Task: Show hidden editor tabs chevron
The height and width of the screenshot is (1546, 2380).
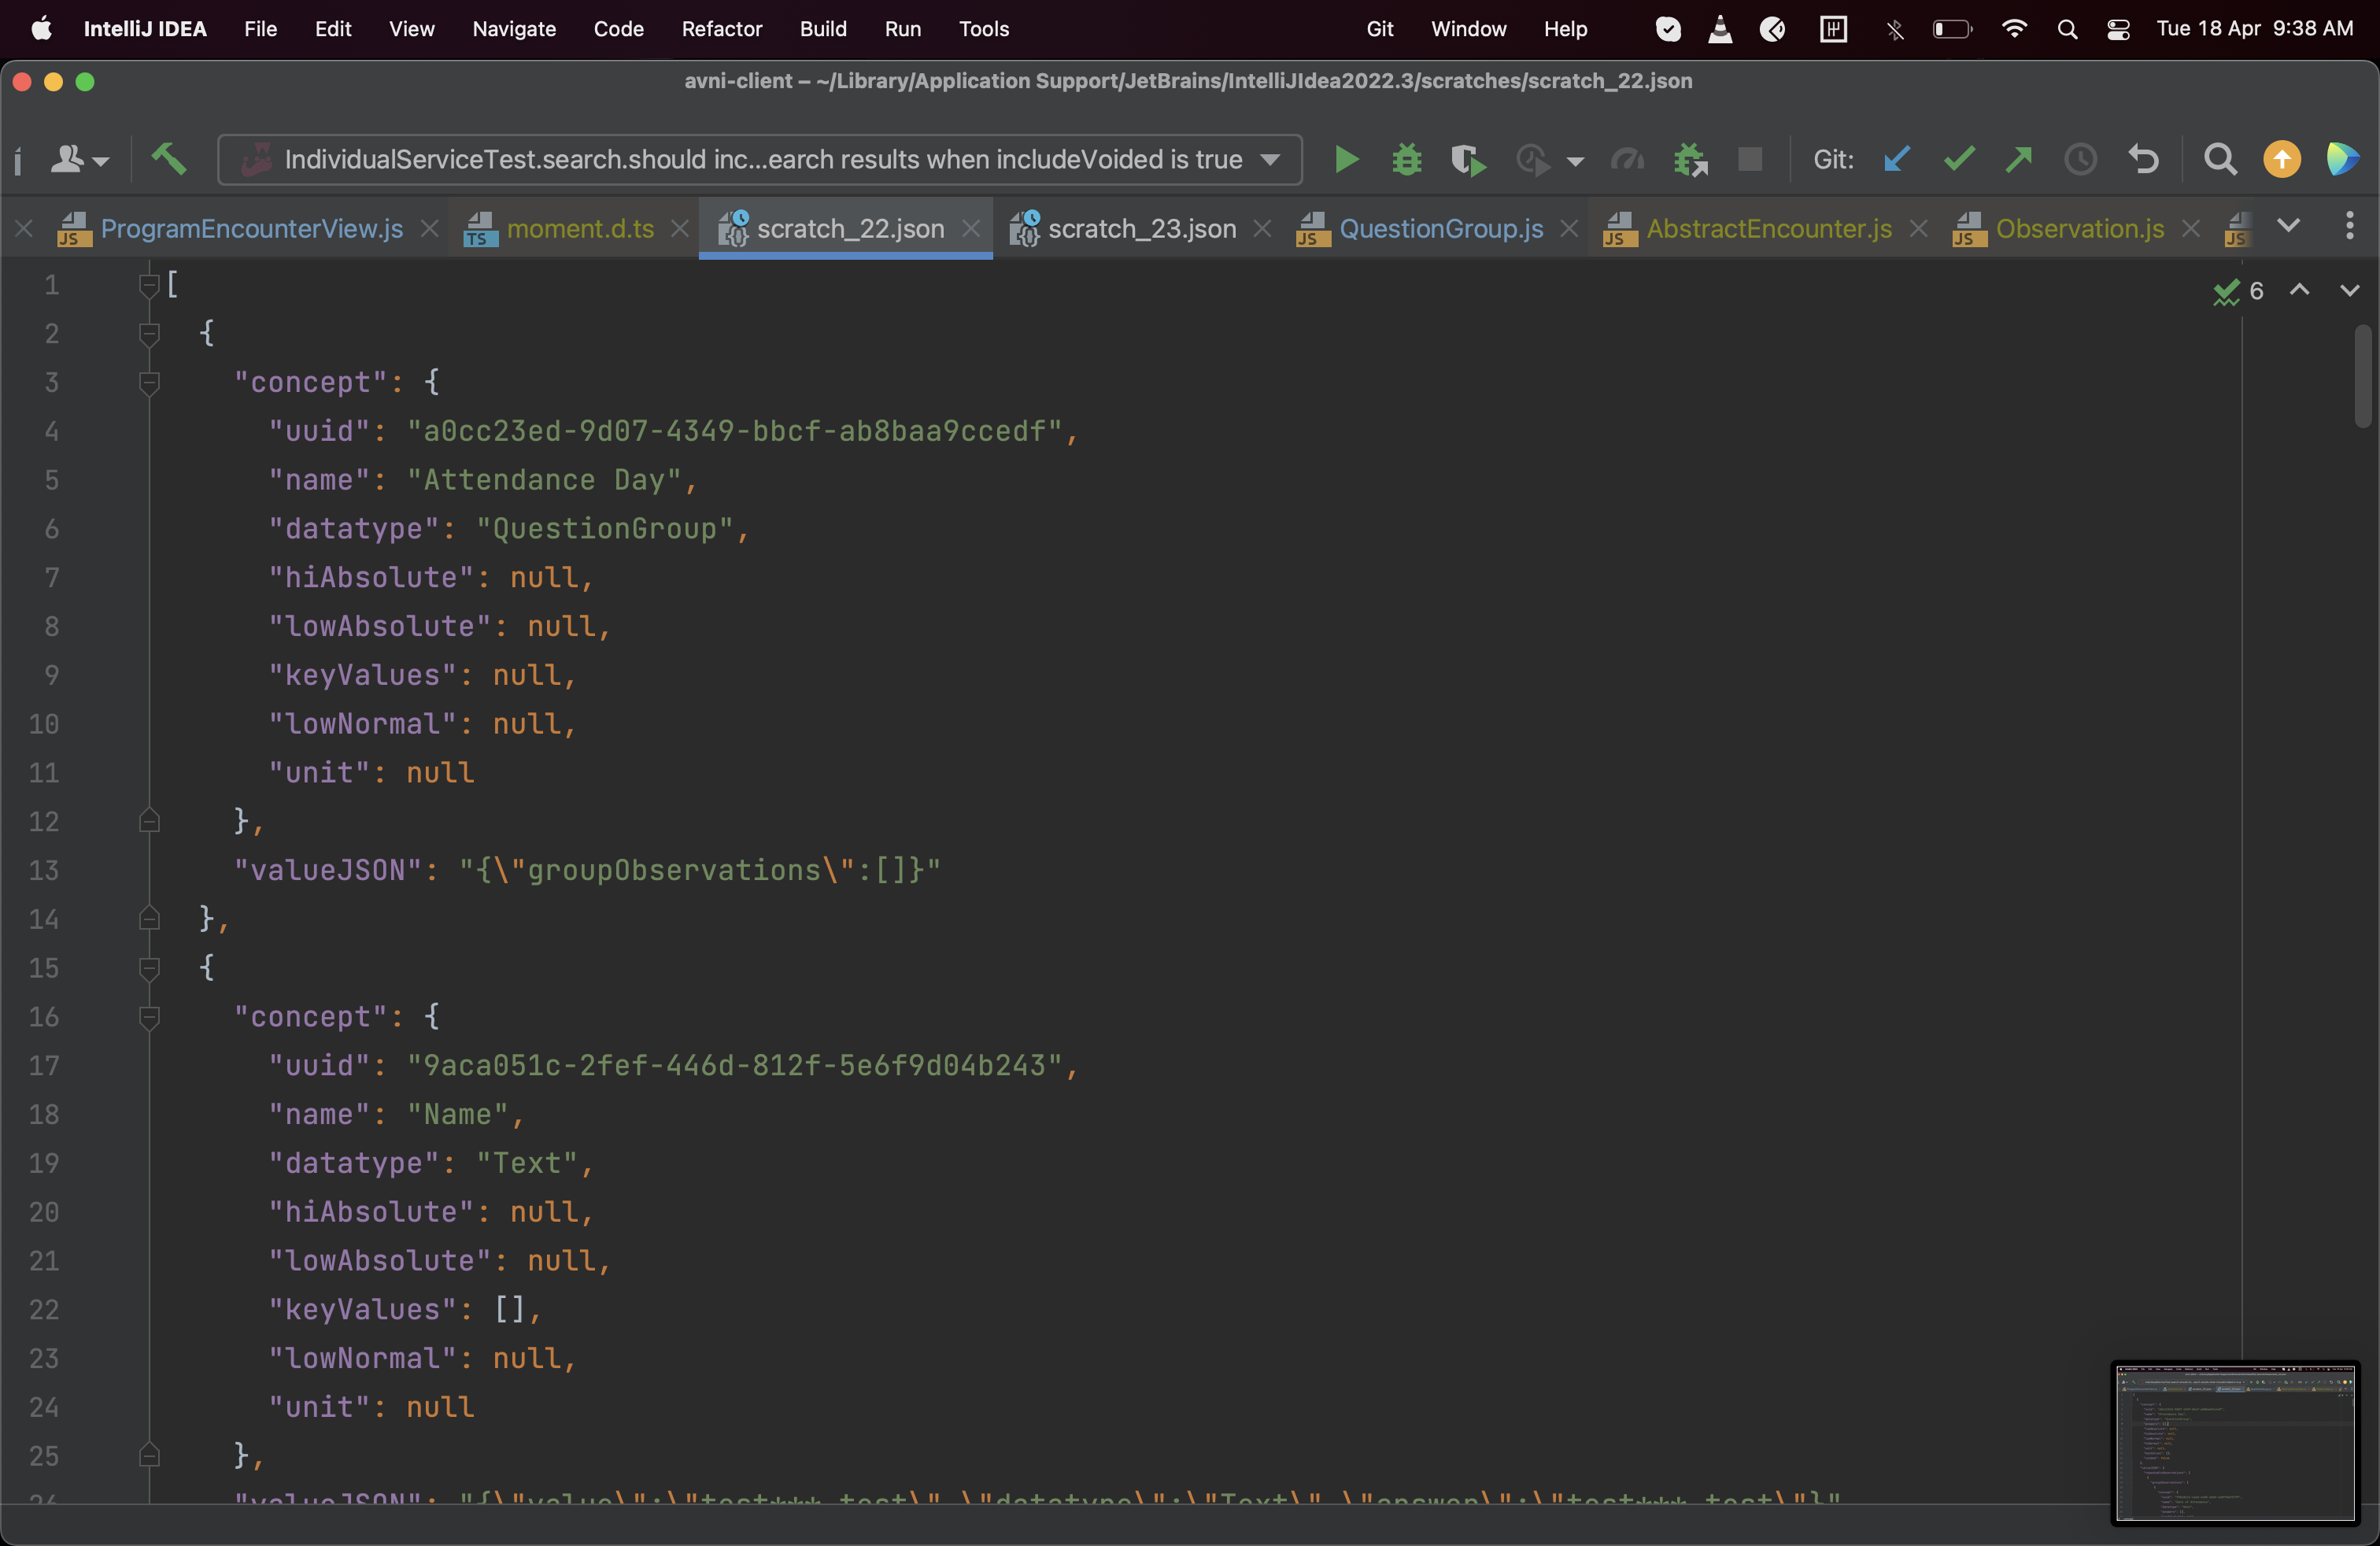Action: tap(2288, 226)
